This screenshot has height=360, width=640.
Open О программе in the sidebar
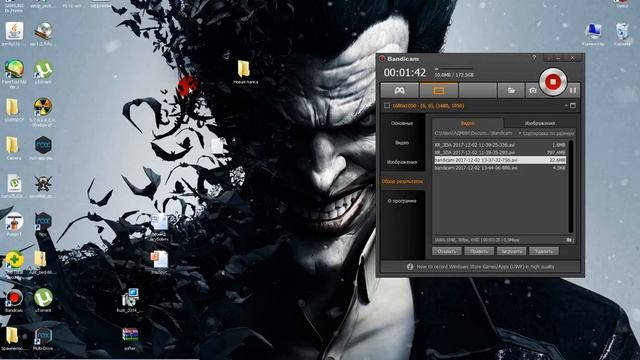402,201
